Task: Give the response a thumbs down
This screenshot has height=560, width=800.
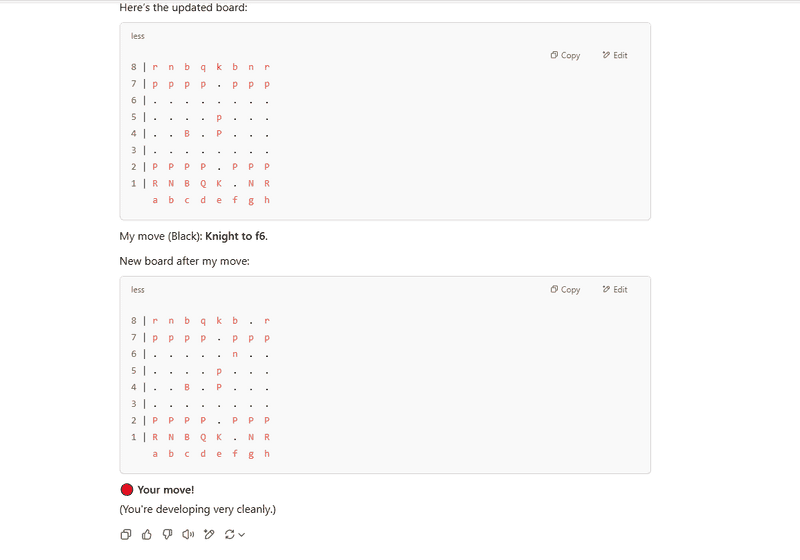Action: coord(167,534)
